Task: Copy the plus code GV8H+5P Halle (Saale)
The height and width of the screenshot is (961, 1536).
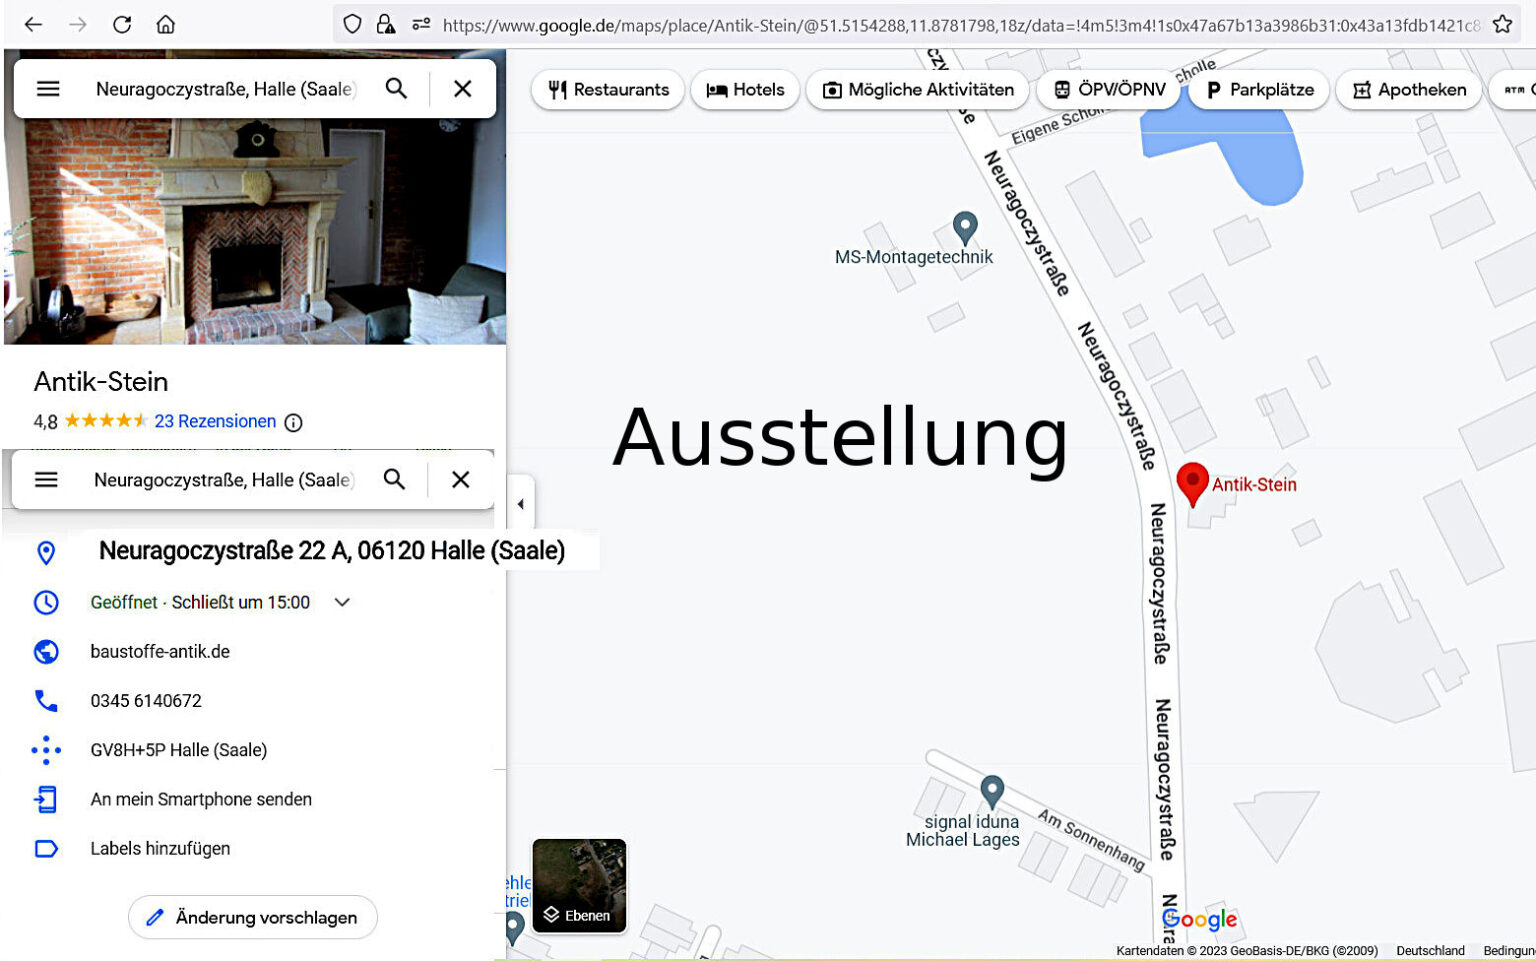Action: 178,750
